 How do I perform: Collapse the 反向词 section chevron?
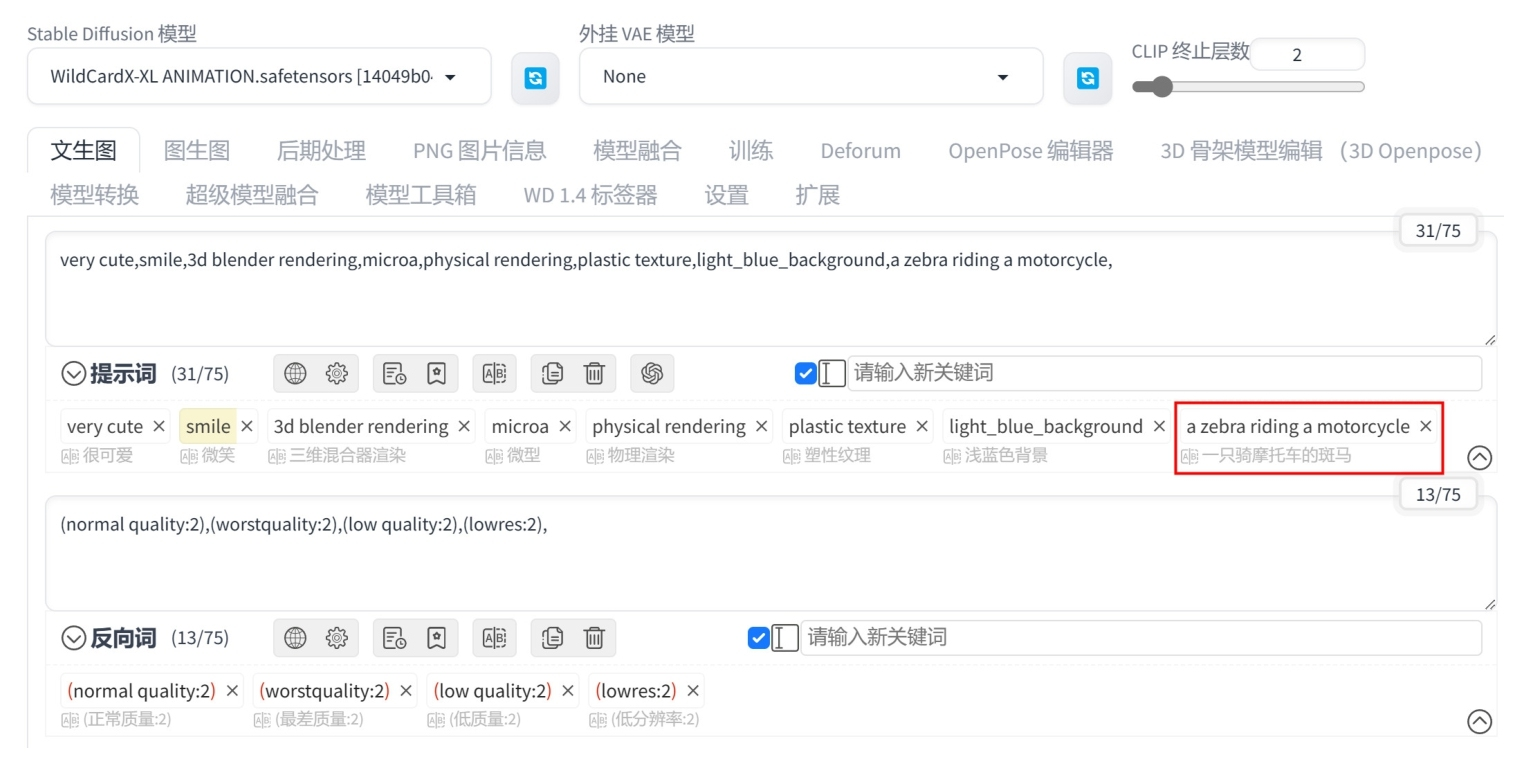pos(74,637)
